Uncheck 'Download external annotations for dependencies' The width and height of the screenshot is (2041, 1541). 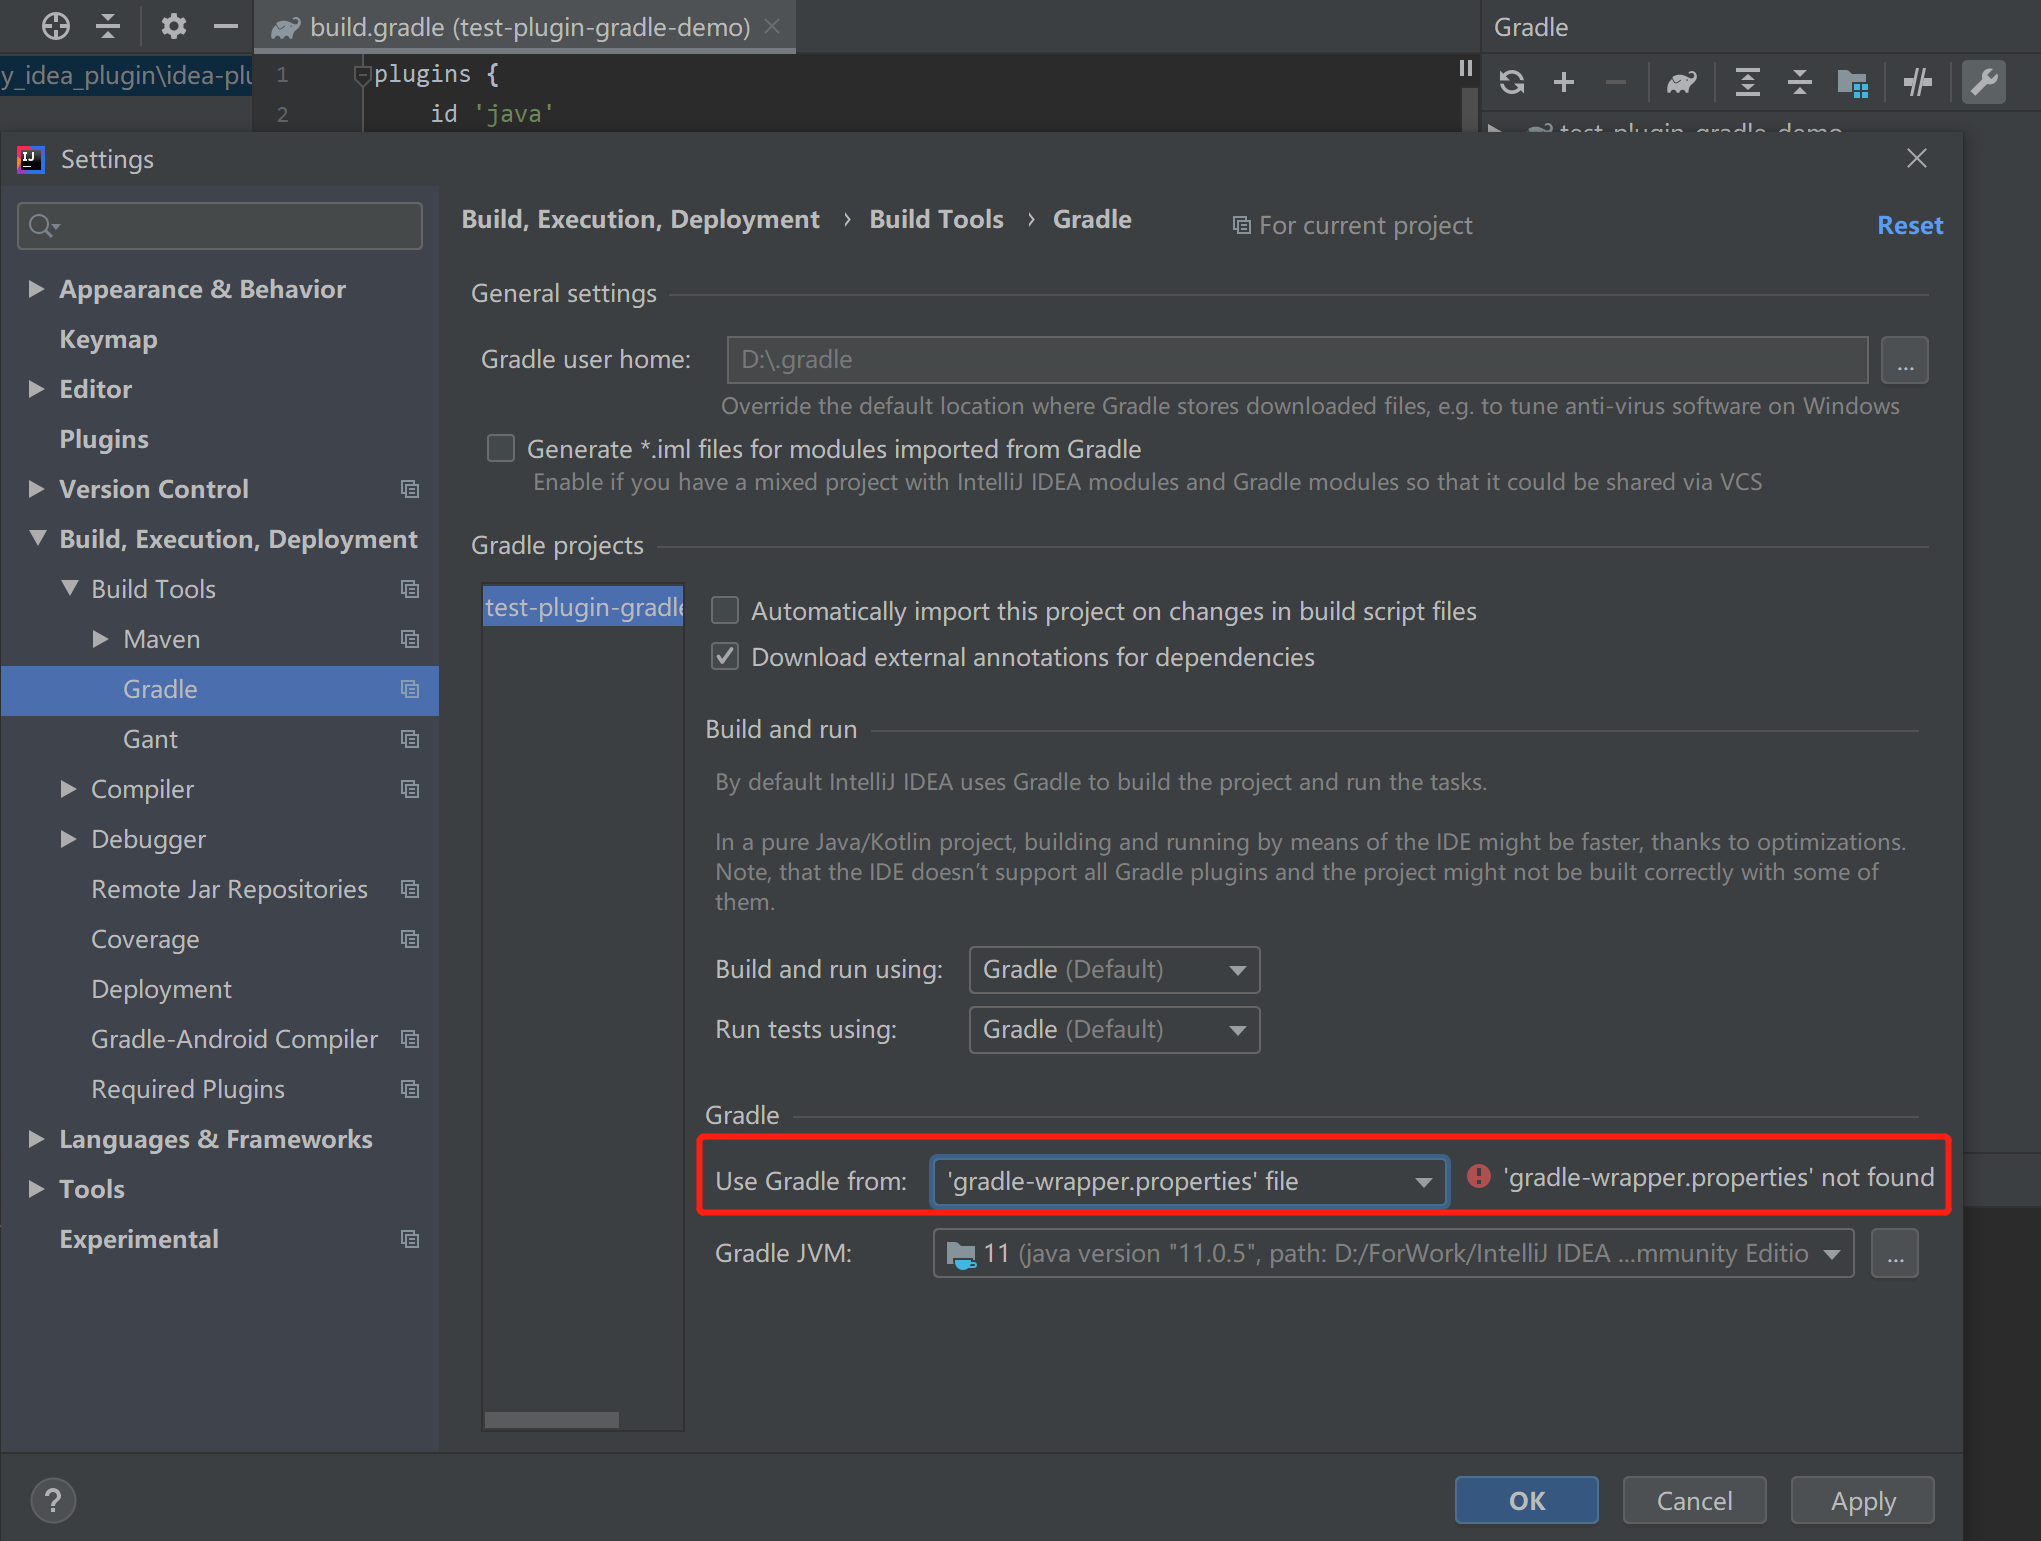coord(724,656)
